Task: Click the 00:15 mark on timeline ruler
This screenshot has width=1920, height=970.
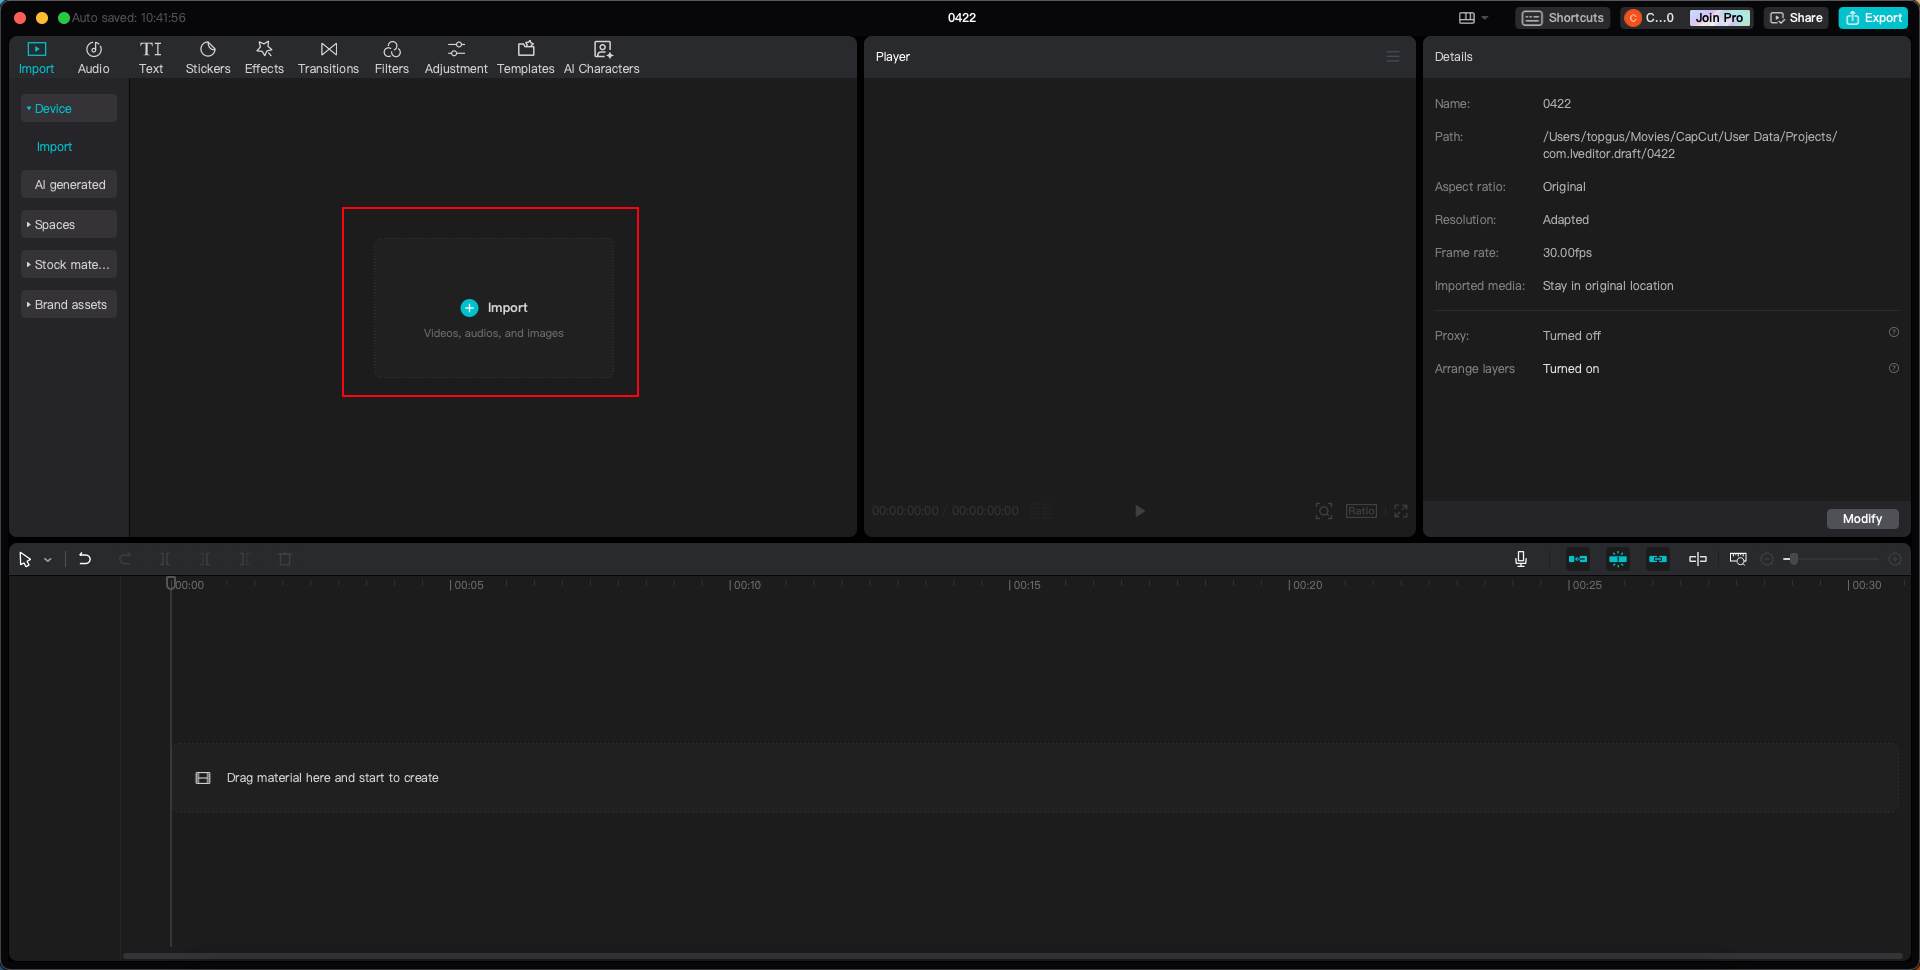Action: (1025, 585)
